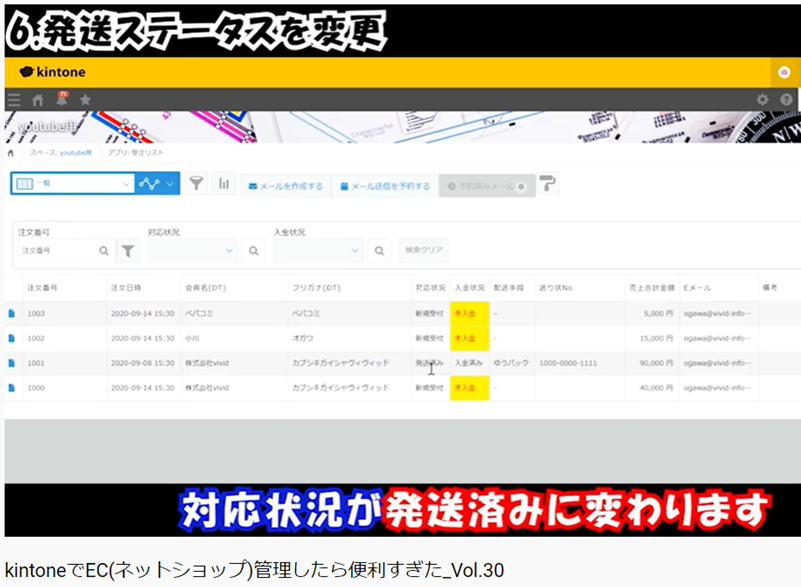The width and height of the screenshot is (801, 587).
Task: Select the home icon in the gray bar
Action: point(37,98)
